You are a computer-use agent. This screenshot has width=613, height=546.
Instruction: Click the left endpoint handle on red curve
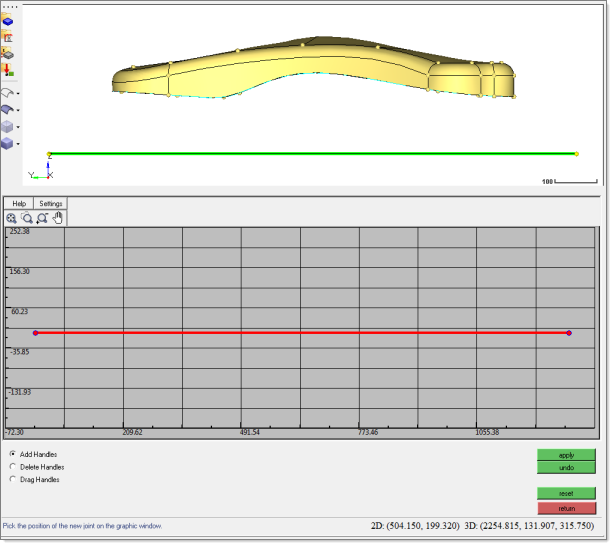35,332
